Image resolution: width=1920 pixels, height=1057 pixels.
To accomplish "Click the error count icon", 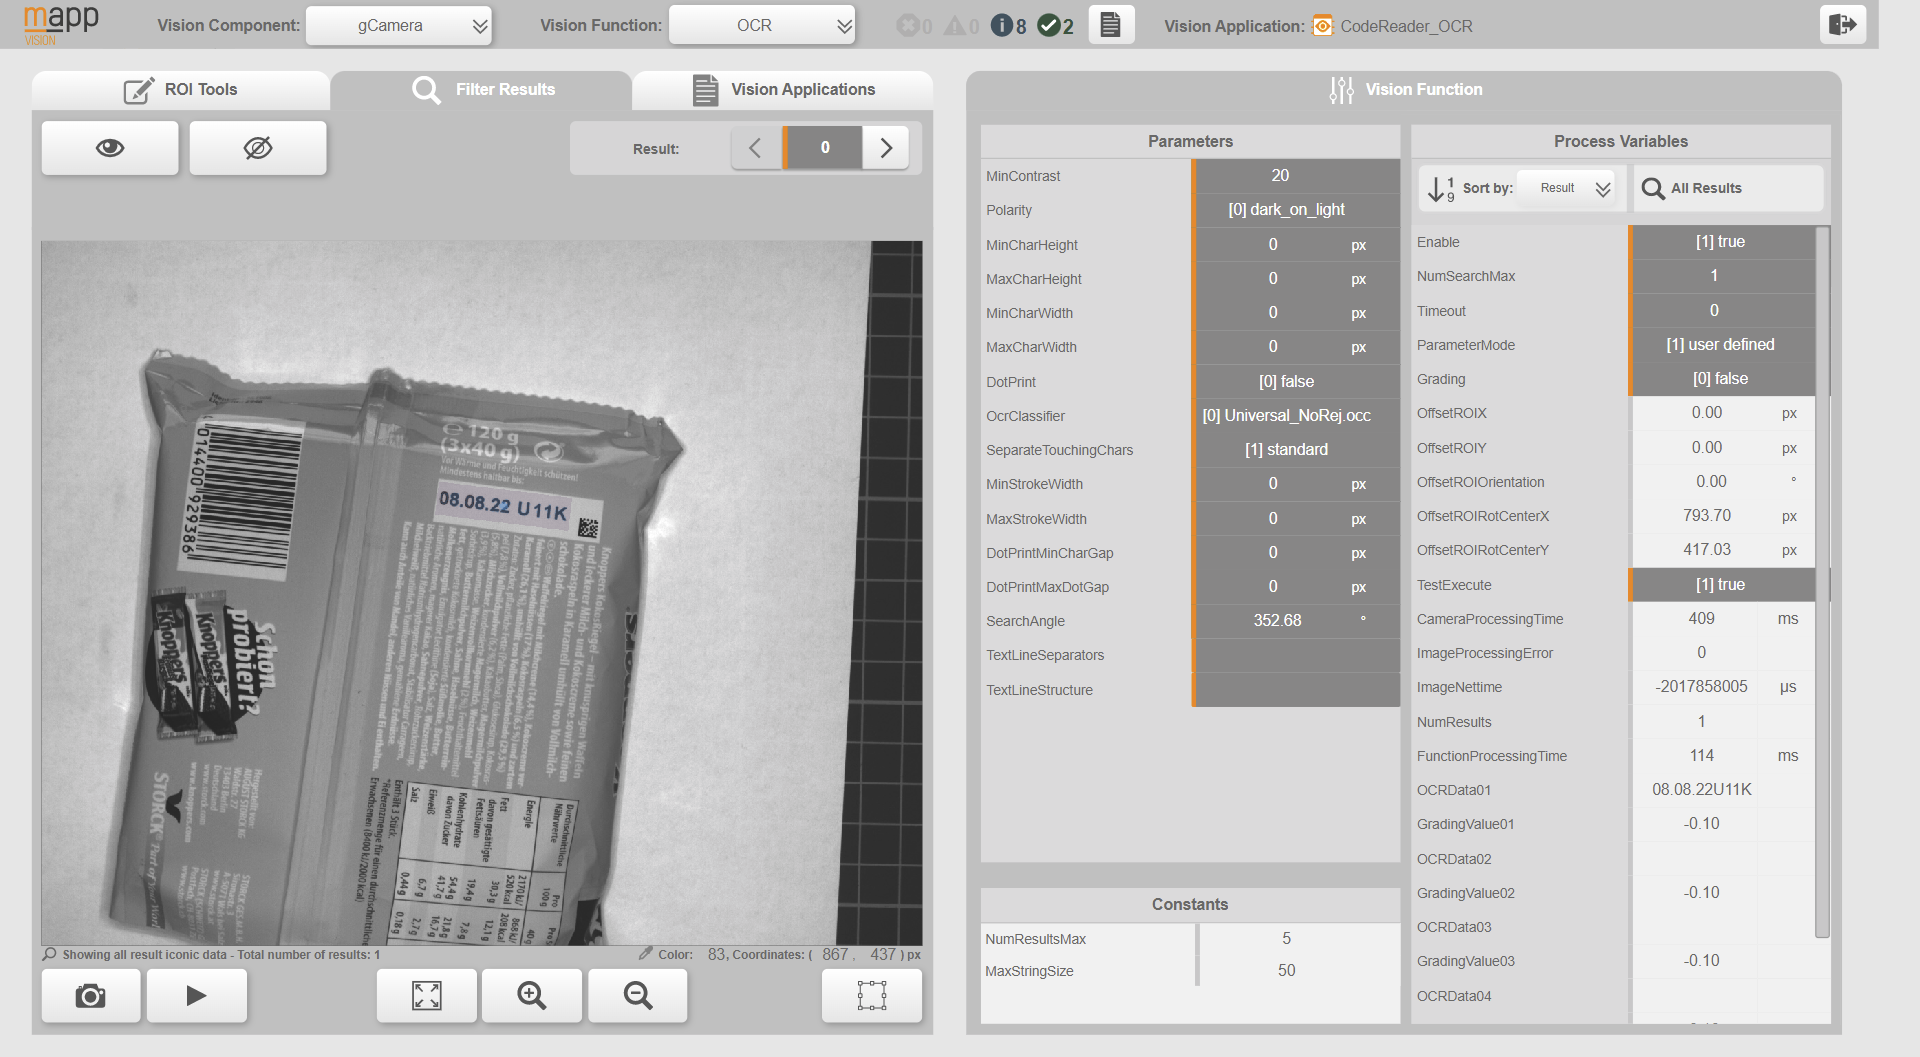I will point(907,26).
